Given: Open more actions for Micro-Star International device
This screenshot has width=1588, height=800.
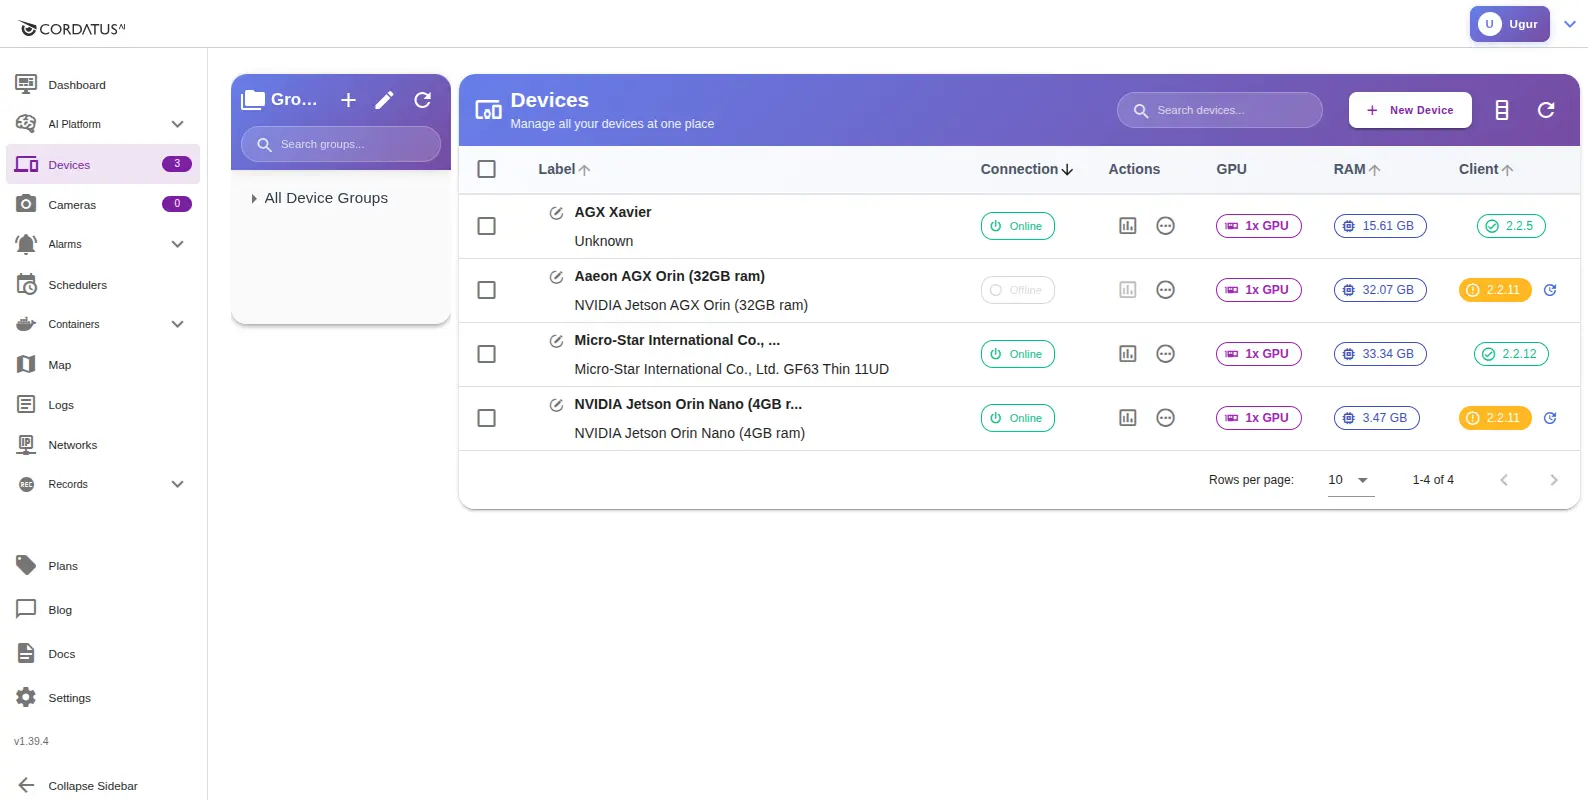Looking at the screenshot, I should [x=1165, y=354].
